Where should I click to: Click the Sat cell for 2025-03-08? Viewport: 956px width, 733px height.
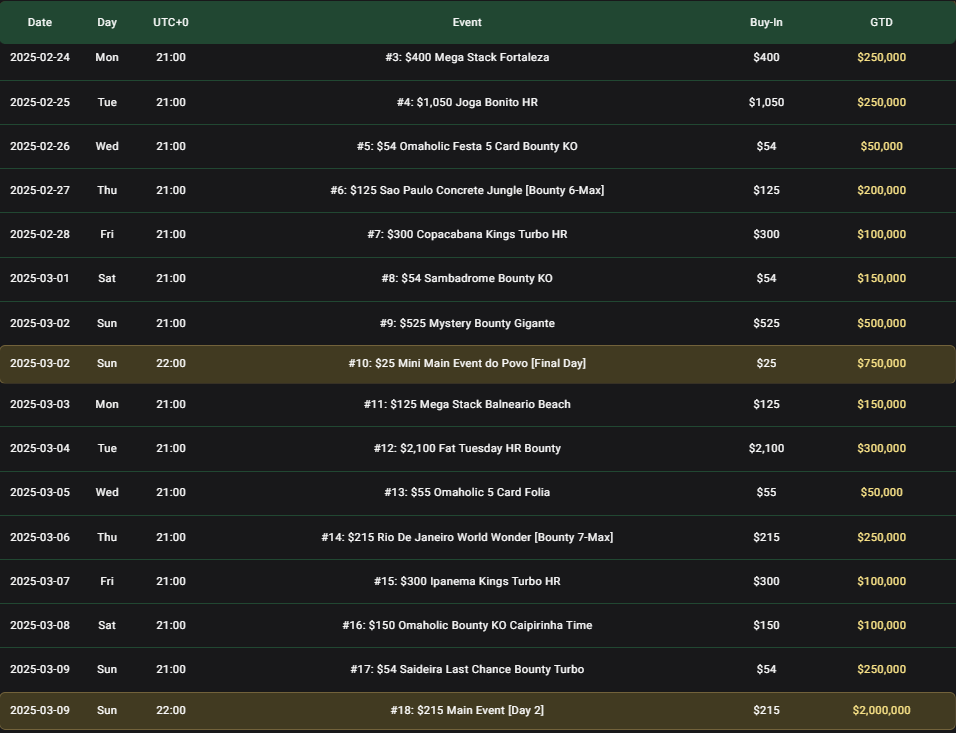coord(107,625)
